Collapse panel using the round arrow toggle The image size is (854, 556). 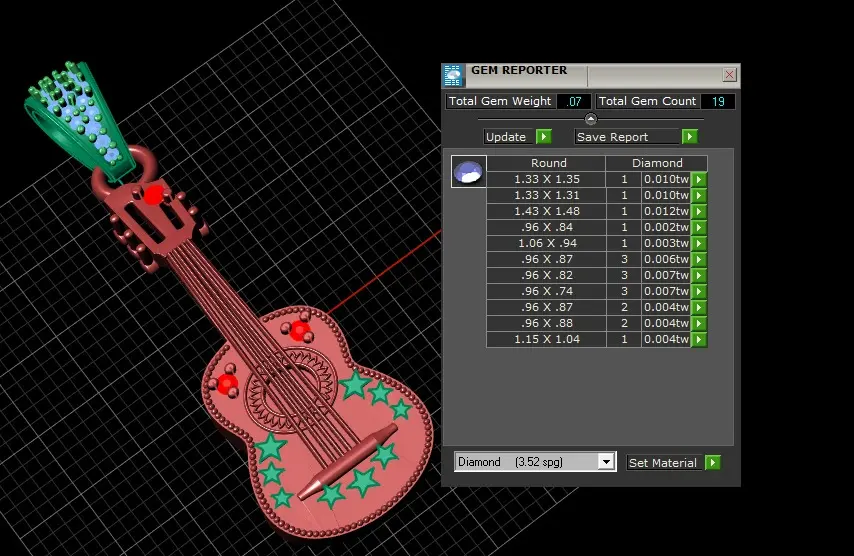tap(590, 119)
